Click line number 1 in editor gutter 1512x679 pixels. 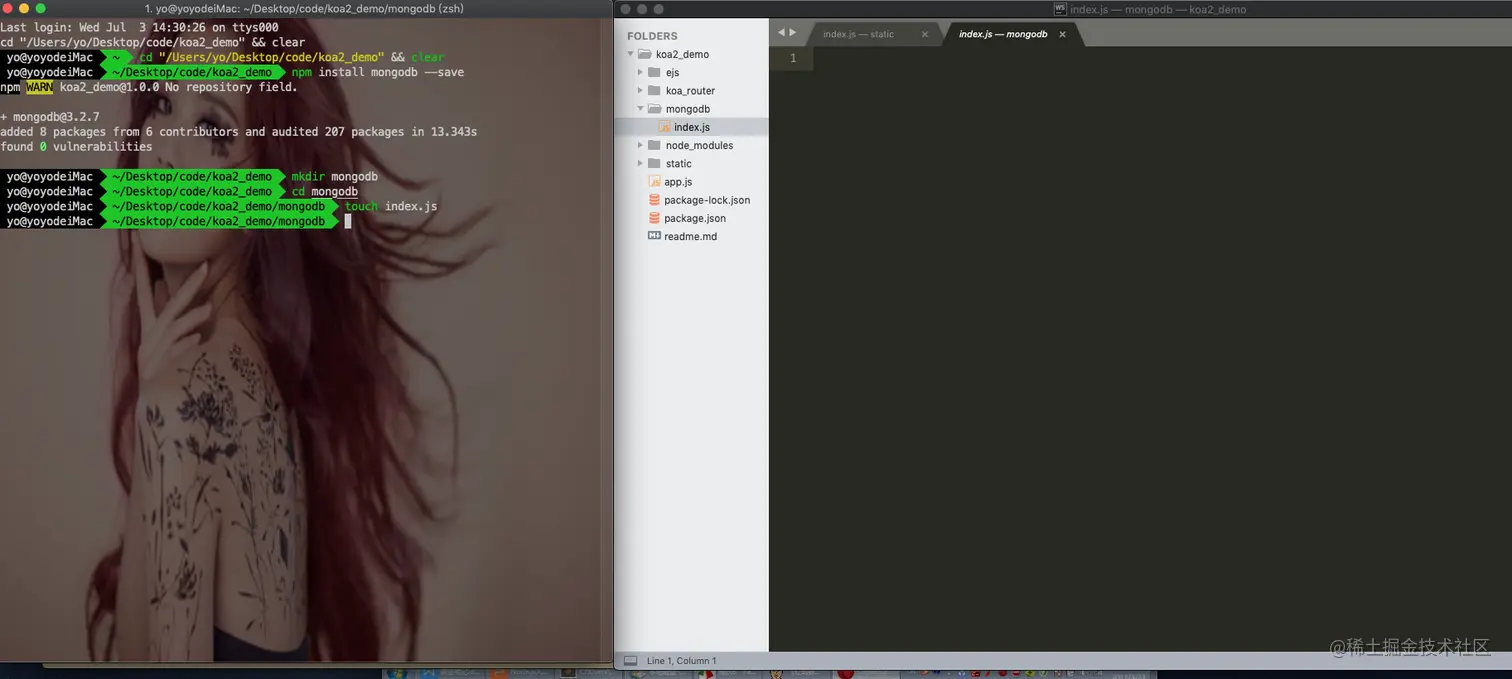tap(794, 58)
